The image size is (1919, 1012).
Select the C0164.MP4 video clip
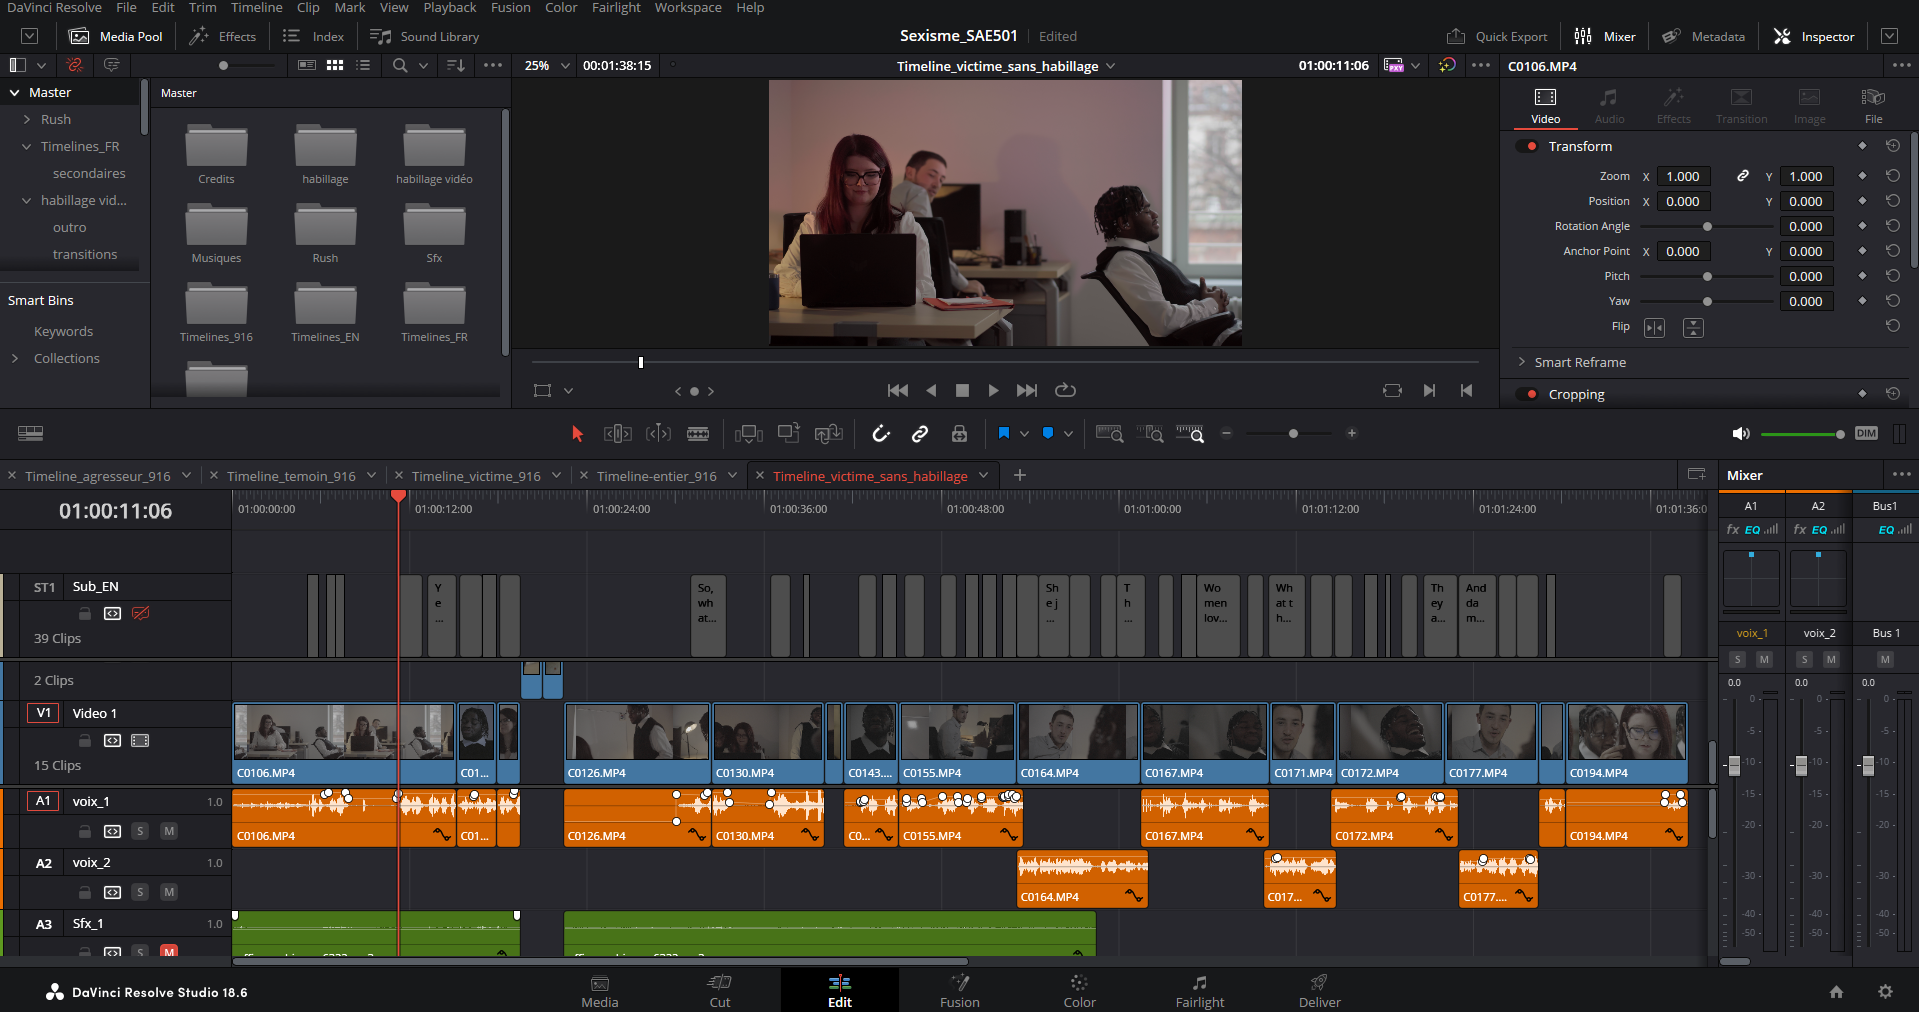pyautogui.click(x=1078, y=743)
